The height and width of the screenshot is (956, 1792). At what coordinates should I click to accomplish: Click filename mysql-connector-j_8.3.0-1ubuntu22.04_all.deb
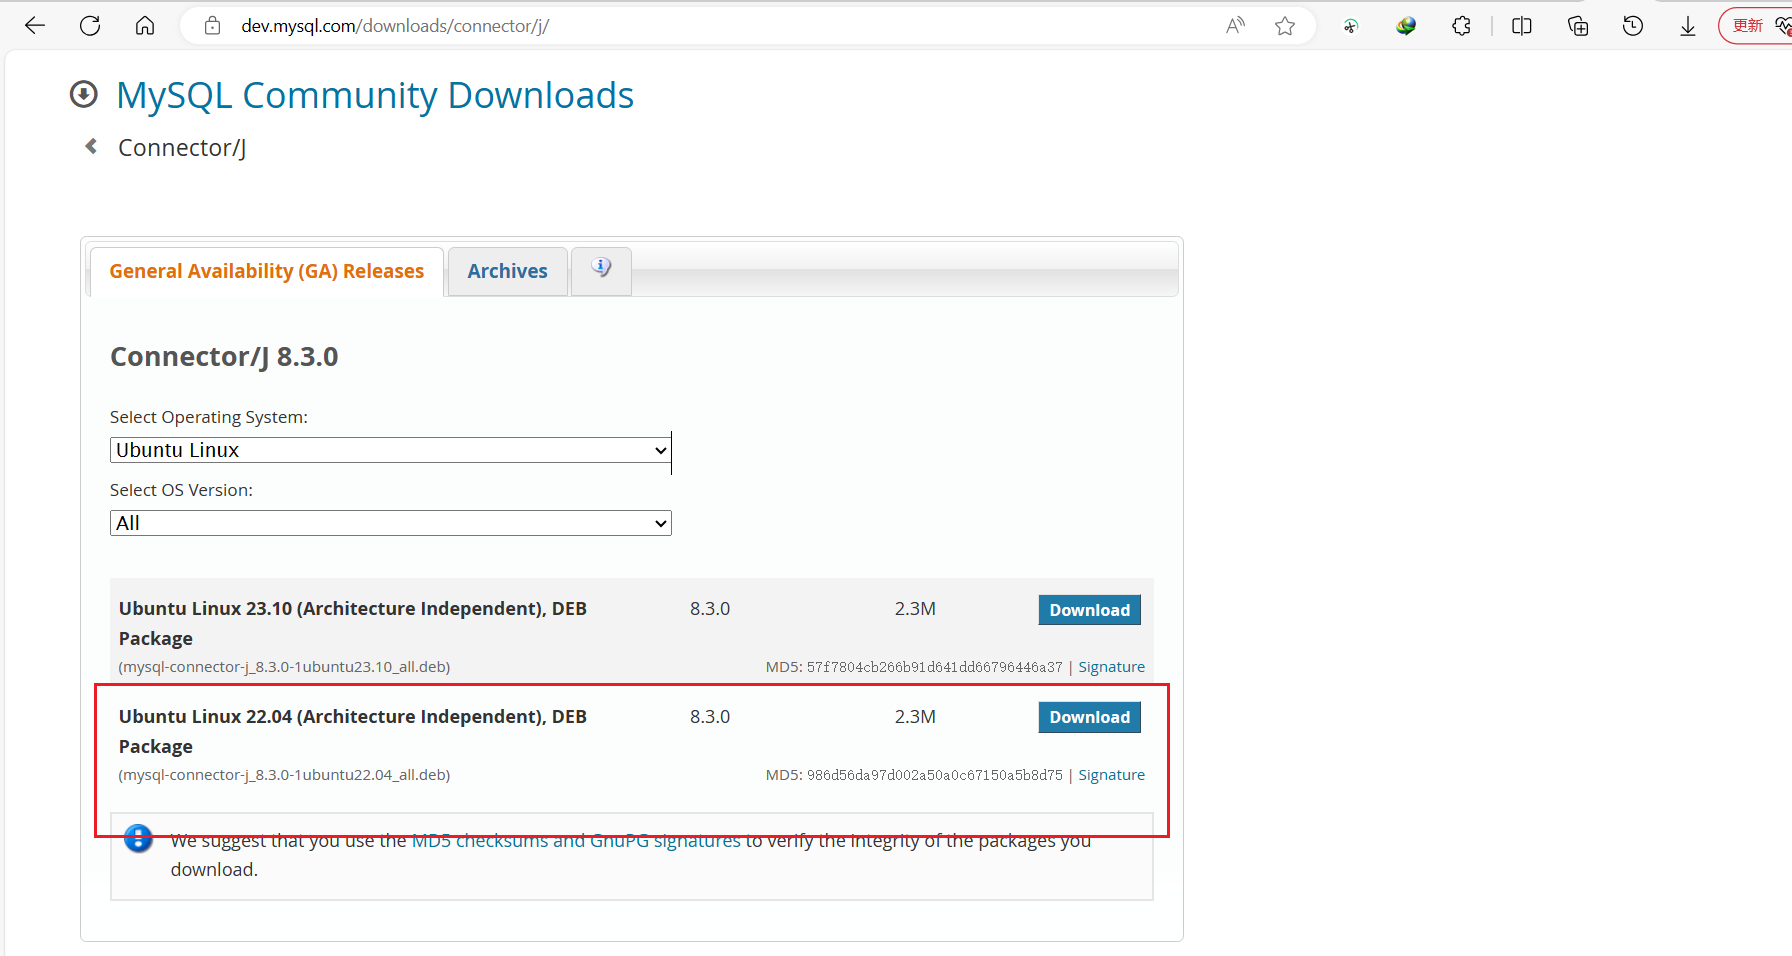pyautogui.click(x=284, y=775)
